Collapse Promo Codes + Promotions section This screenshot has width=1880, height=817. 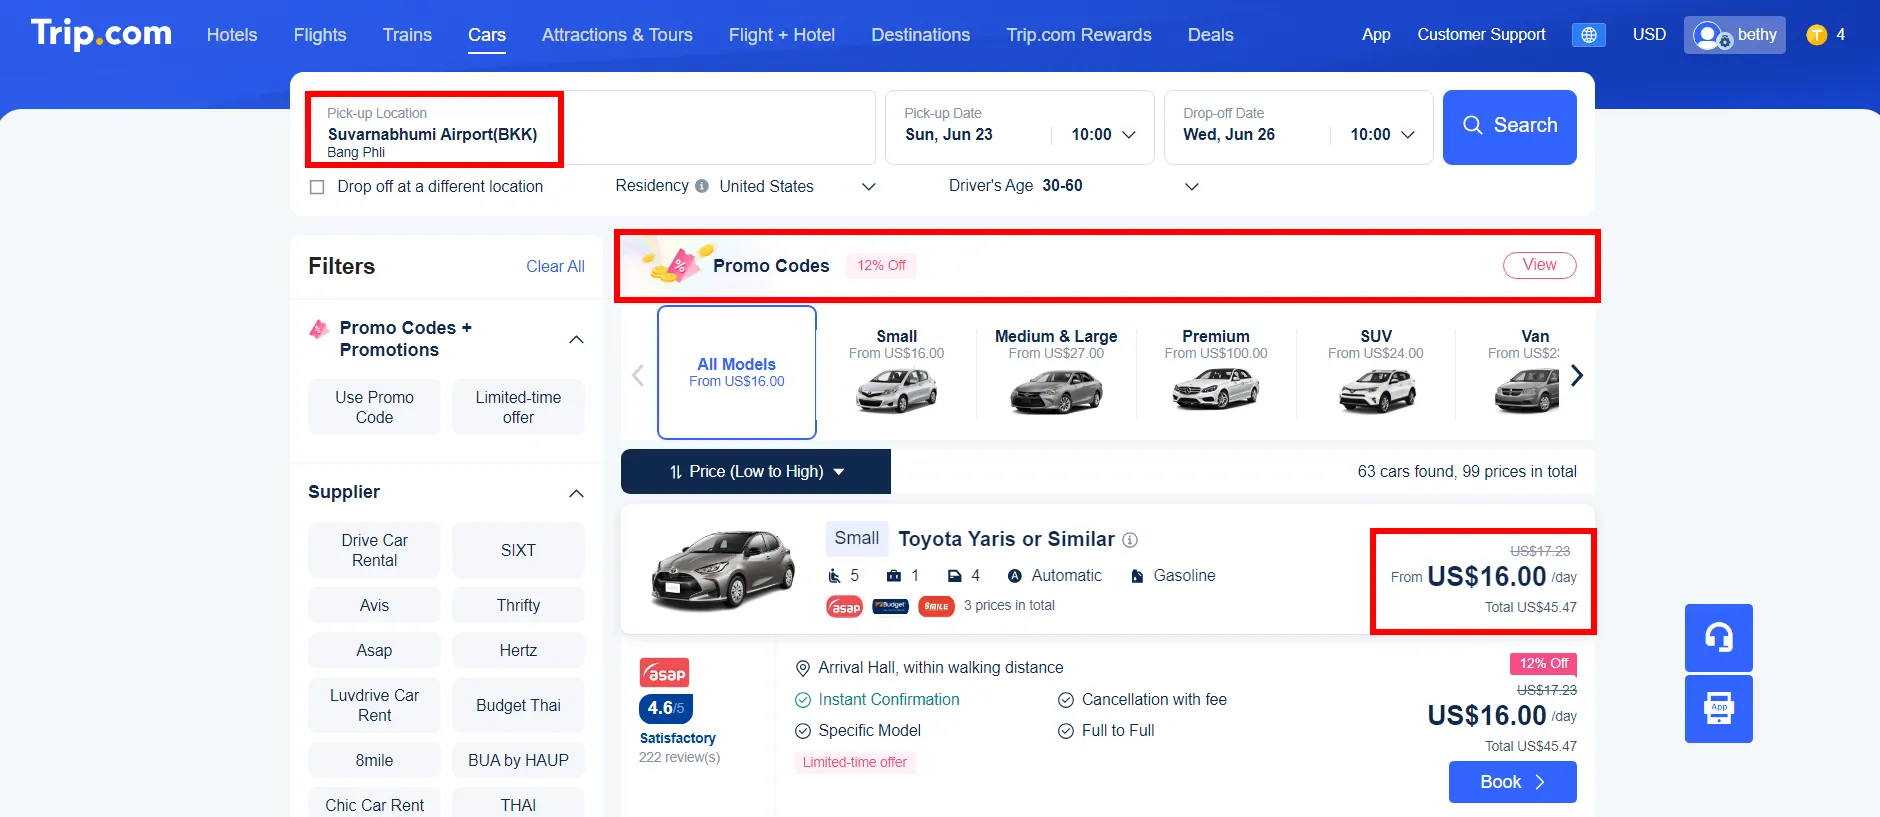[x=576, y=340]
